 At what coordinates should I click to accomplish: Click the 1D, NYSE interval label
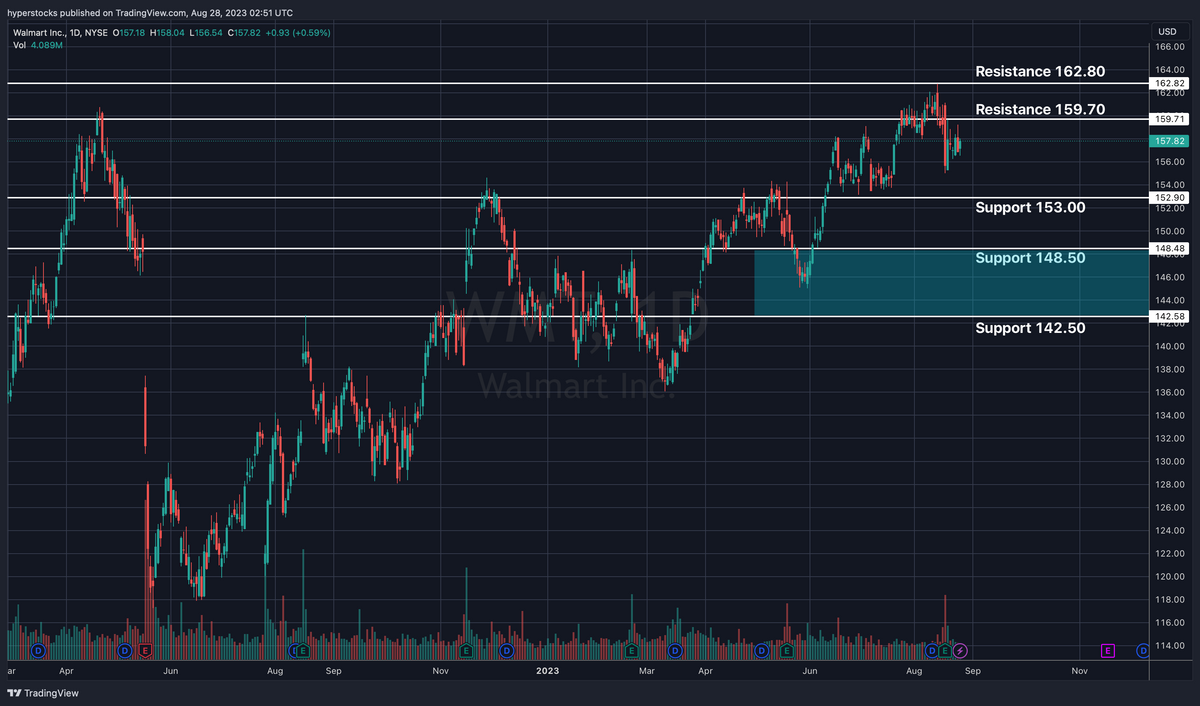click(x=90, y=33)
